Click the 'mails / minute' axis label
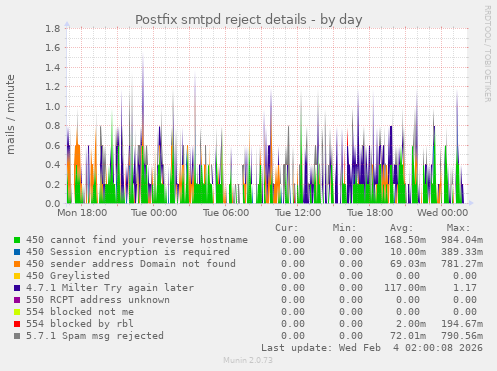 tap(11, 114)
